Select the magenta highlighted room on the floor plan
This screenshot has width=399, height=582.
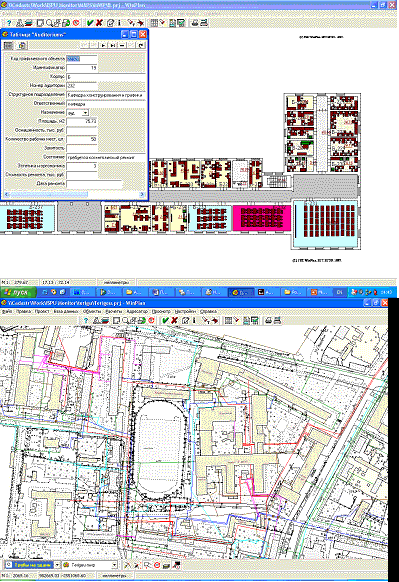[262, 218]
